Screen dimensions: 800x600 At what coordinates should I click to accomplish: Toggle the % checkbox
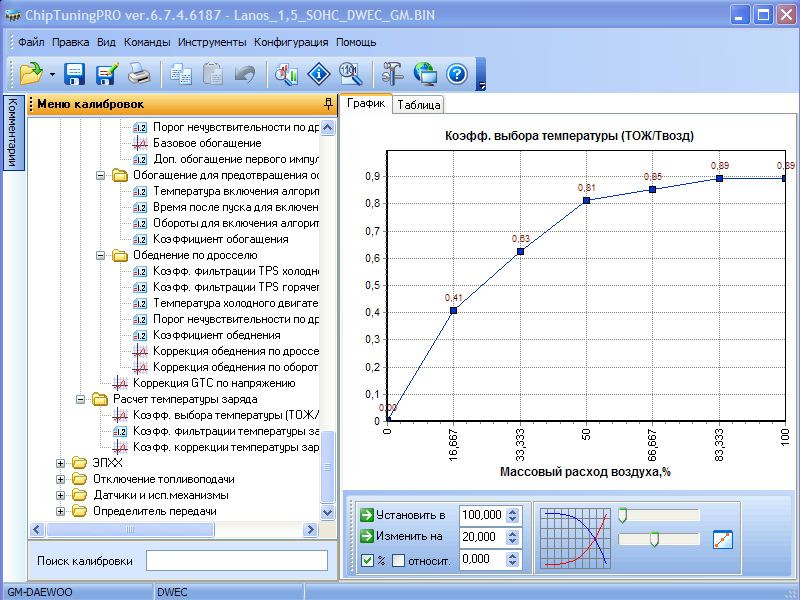click(367, 560)
